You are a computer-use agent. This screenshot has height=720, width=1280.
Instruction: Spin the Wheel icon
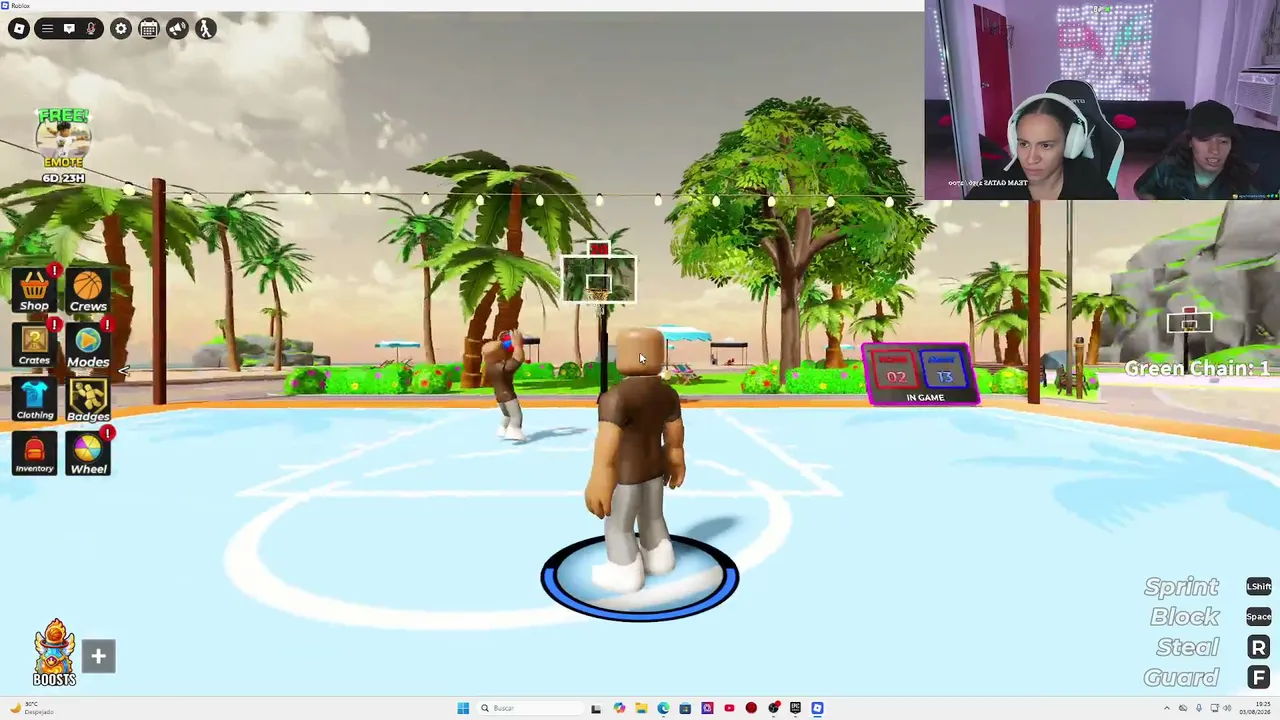pos(88,453)
